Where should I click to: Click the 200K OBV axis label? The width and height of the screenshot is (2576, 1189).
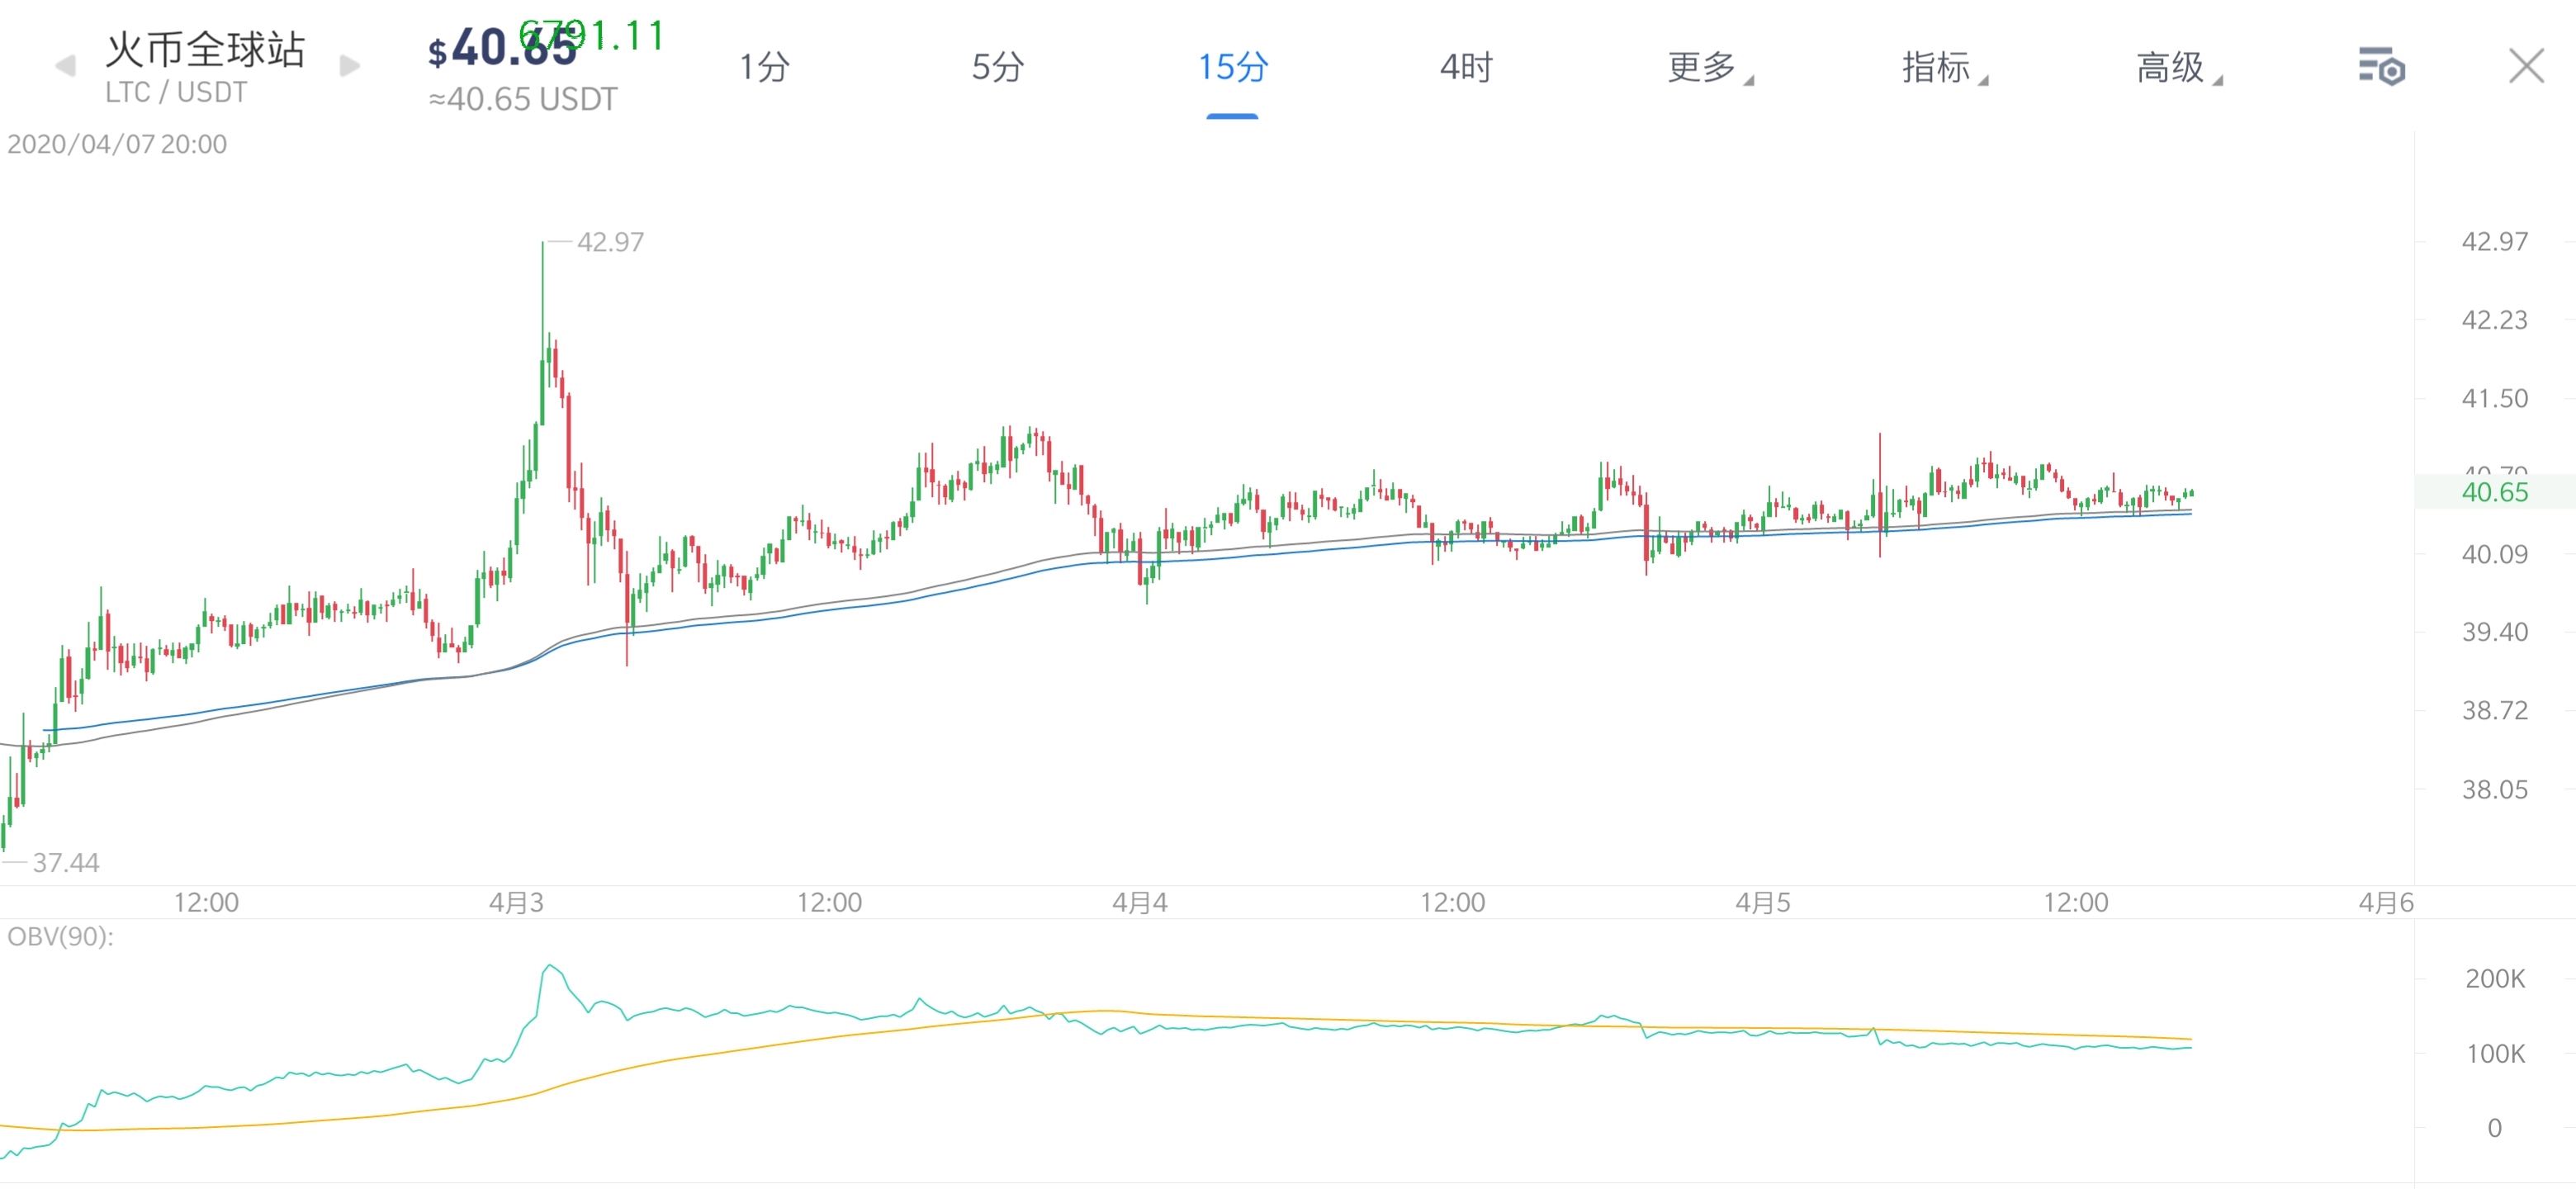click(x=2495, y=978)
